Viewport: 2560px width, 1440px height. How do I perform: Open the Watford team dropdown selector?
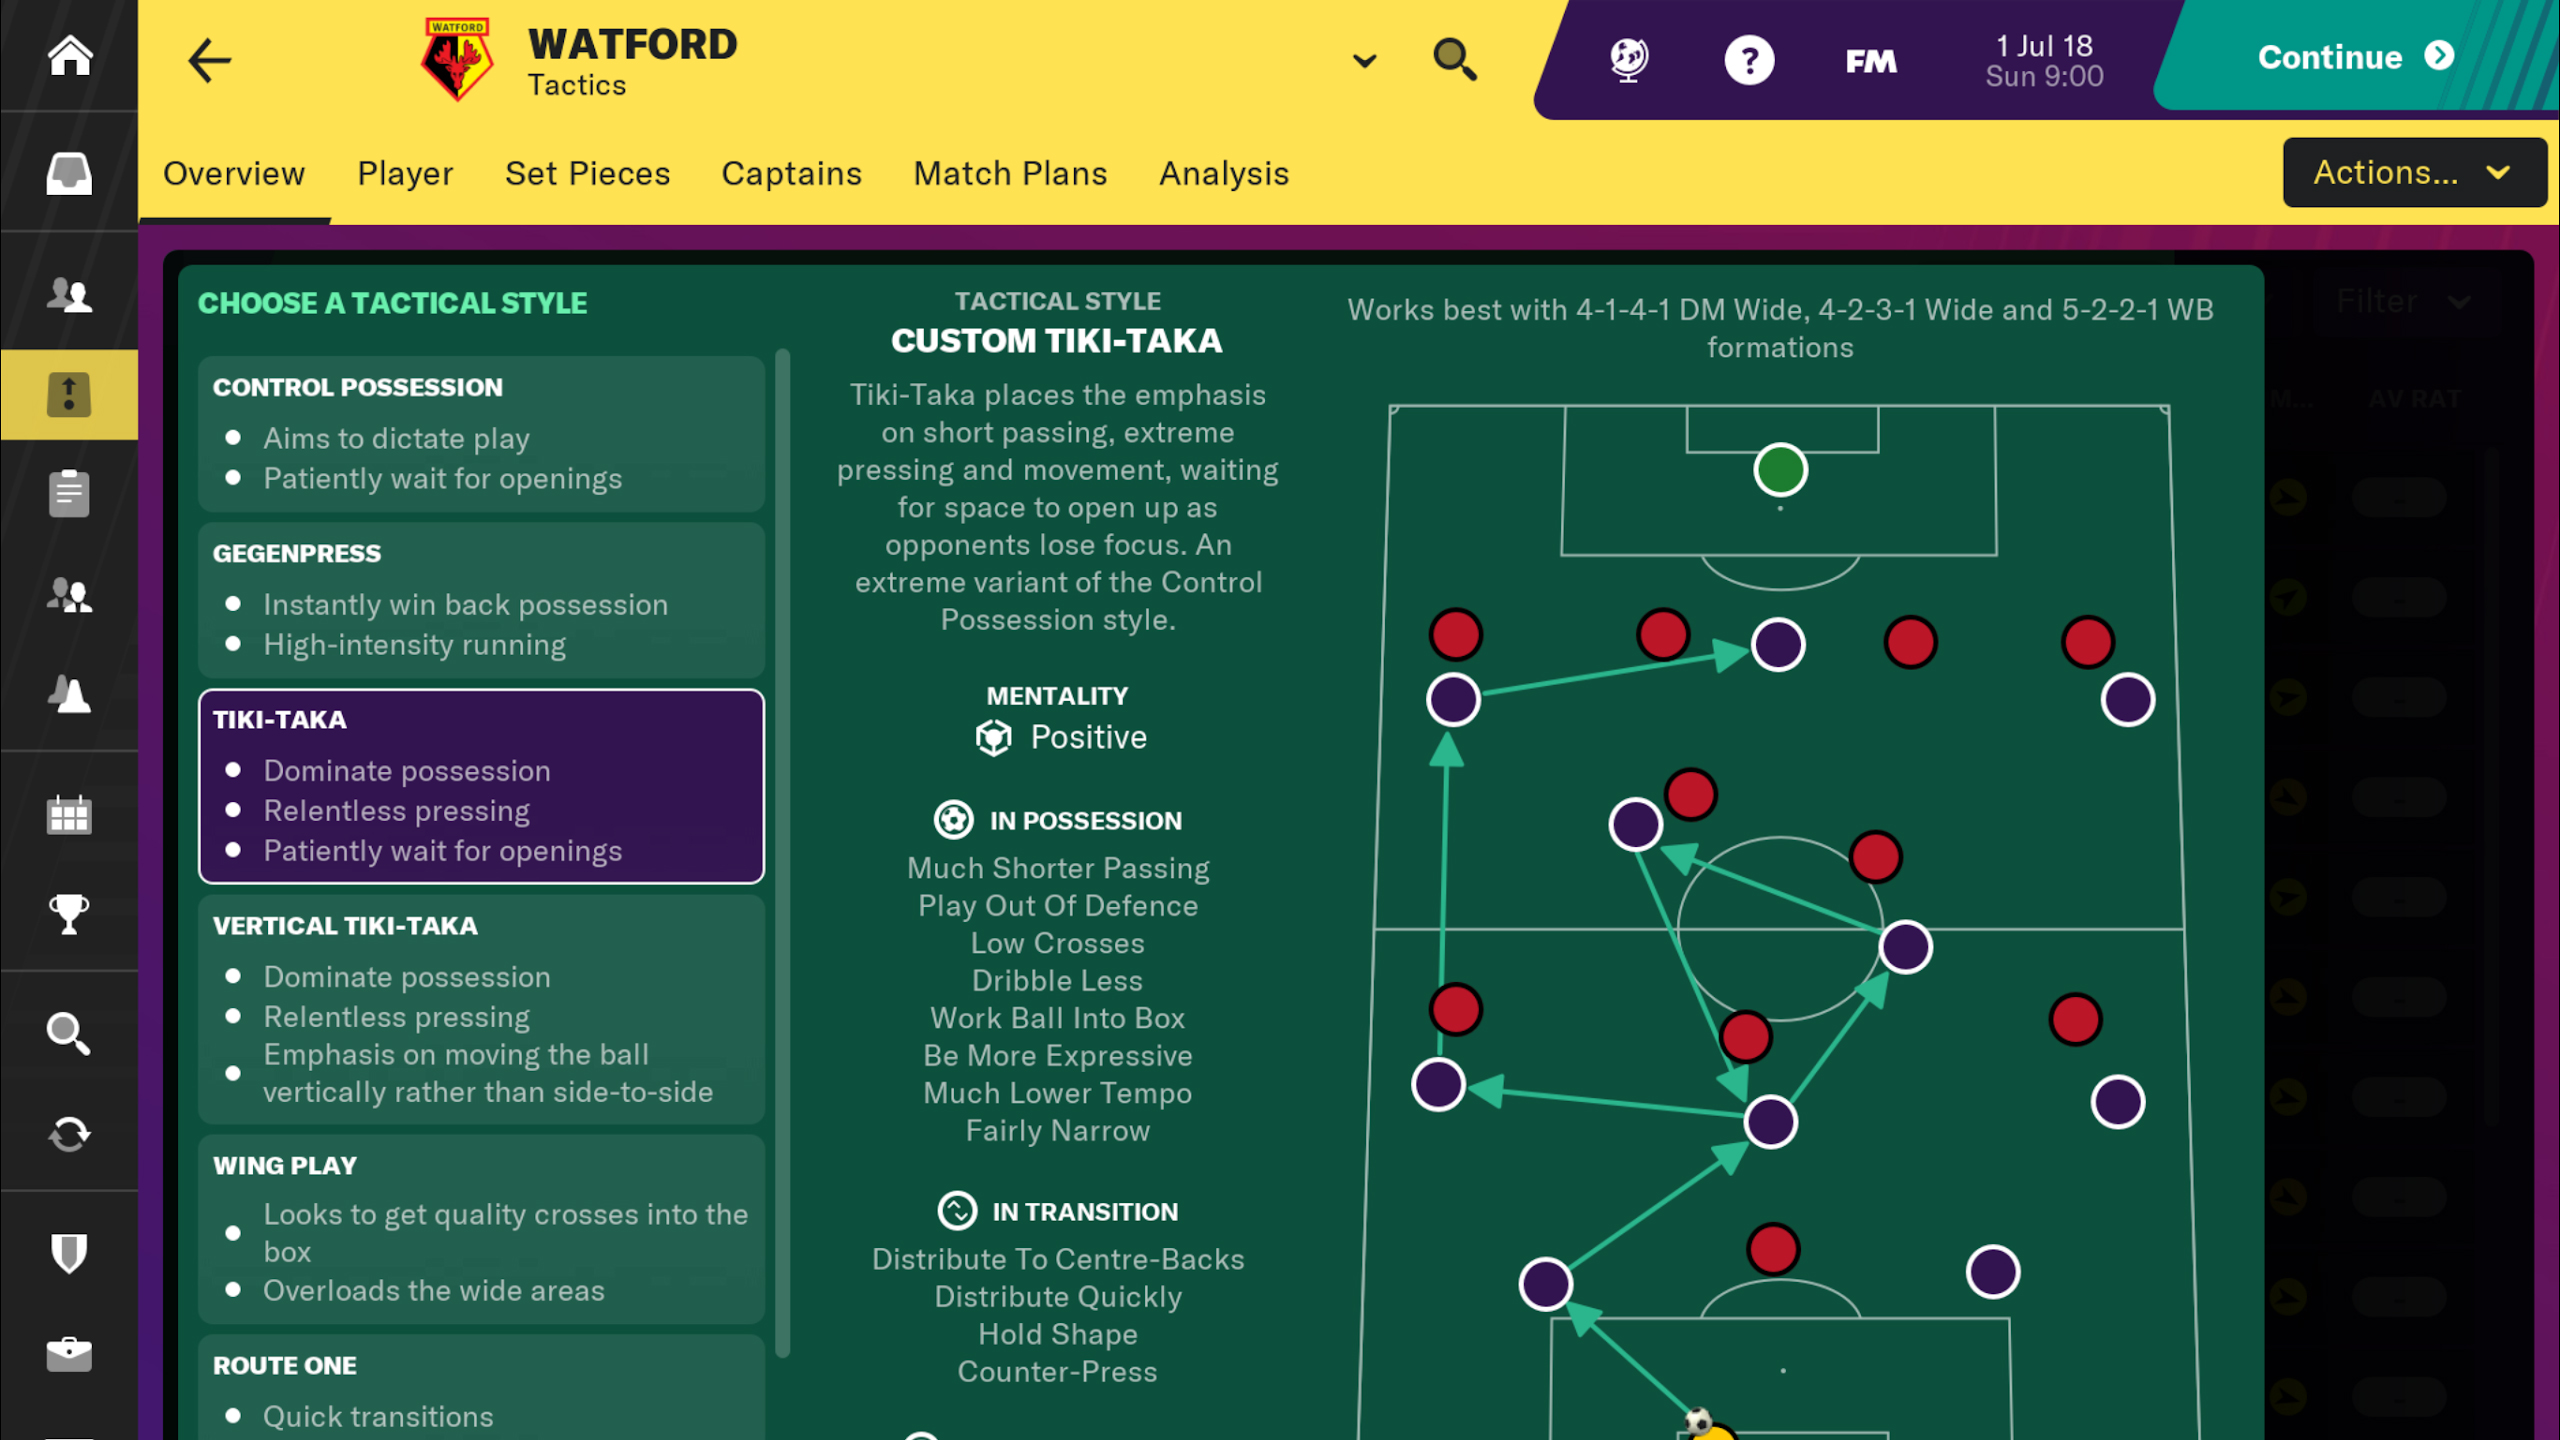(x=1361, y=62)
